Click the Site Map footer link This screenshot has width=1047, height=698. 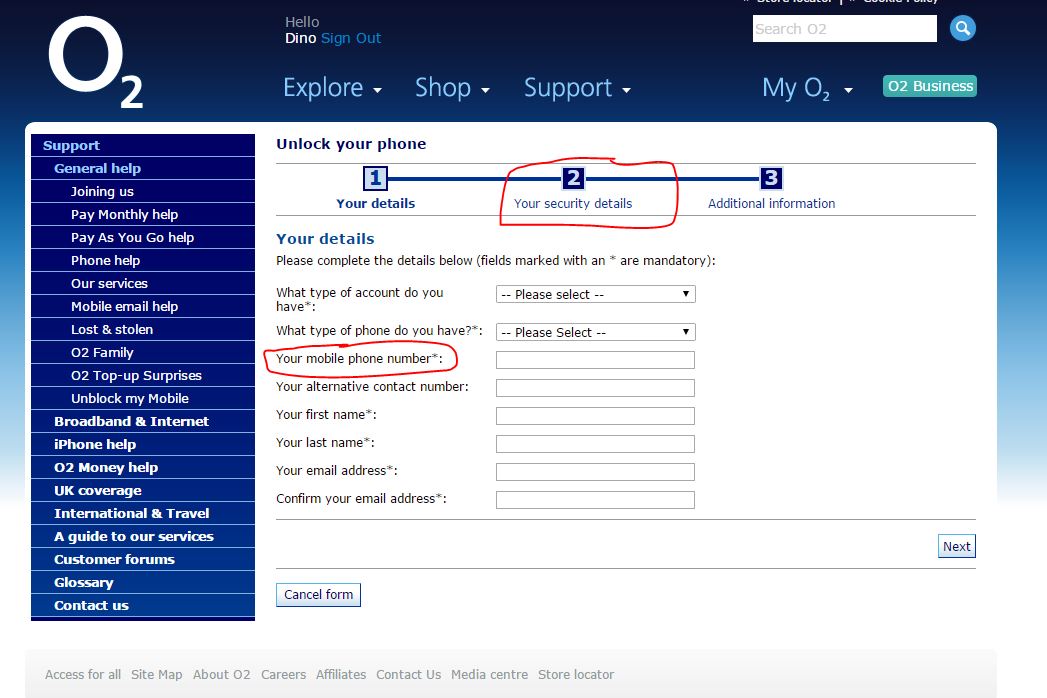(x=157, y=674)
